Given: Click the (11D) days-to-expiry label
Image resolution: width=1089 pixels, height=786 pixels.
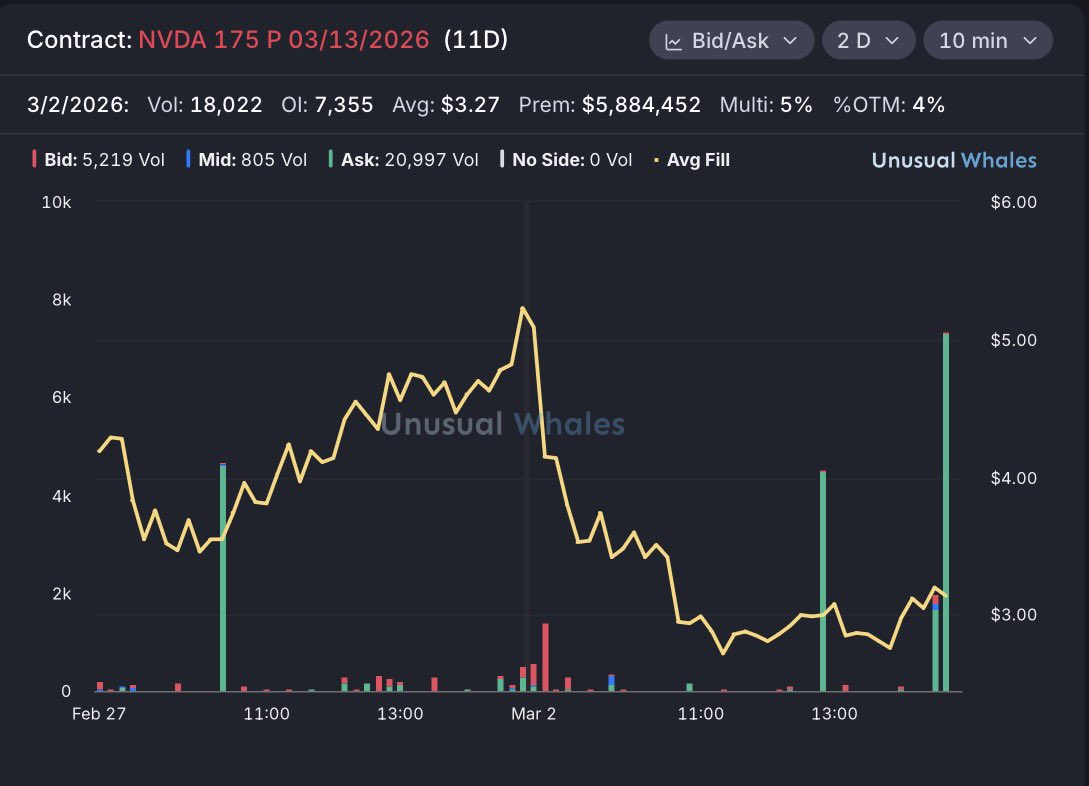Looking at the screenshot, I should tap(476, 40).
